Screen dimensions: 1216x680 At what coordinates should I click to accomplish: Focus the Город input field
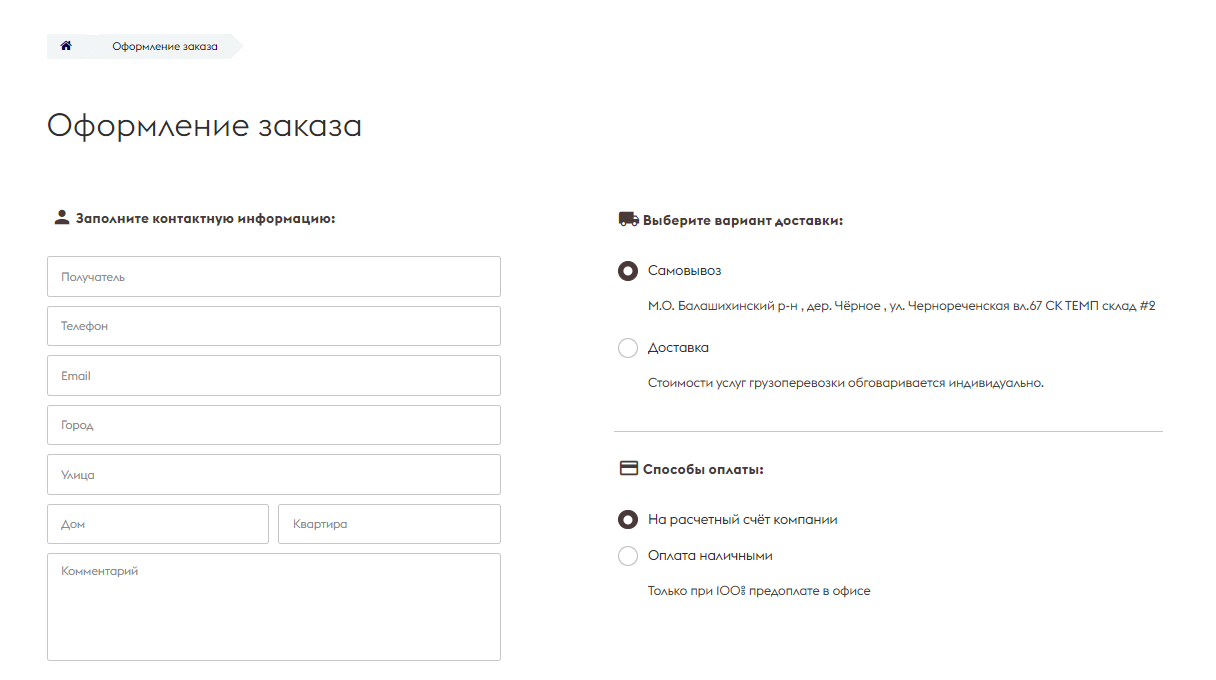coord(274,425)
